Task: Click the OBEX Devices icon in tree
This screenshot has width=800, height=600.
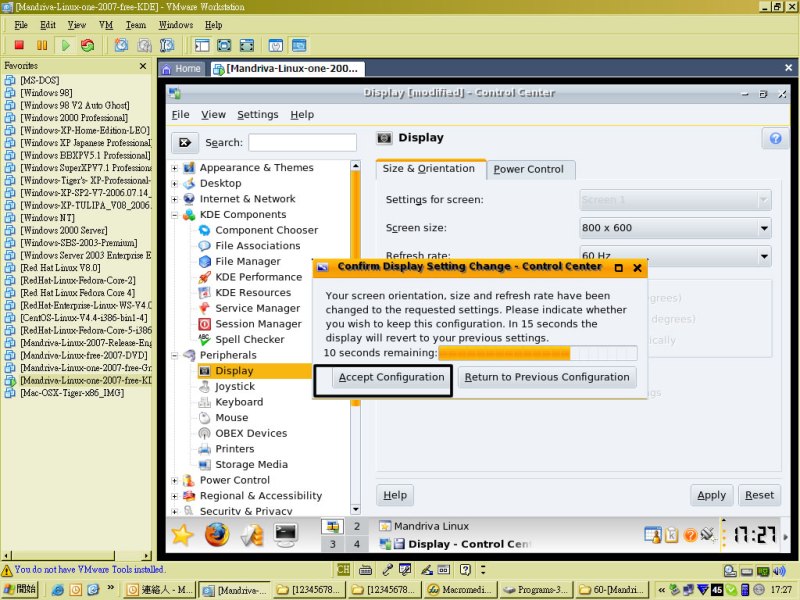Action: (x=205, y=434)
